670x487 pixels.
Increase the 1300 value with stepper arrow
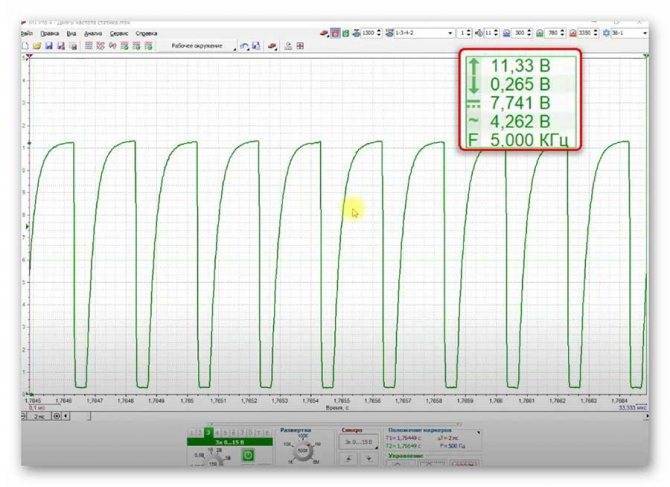click(379, 31)
